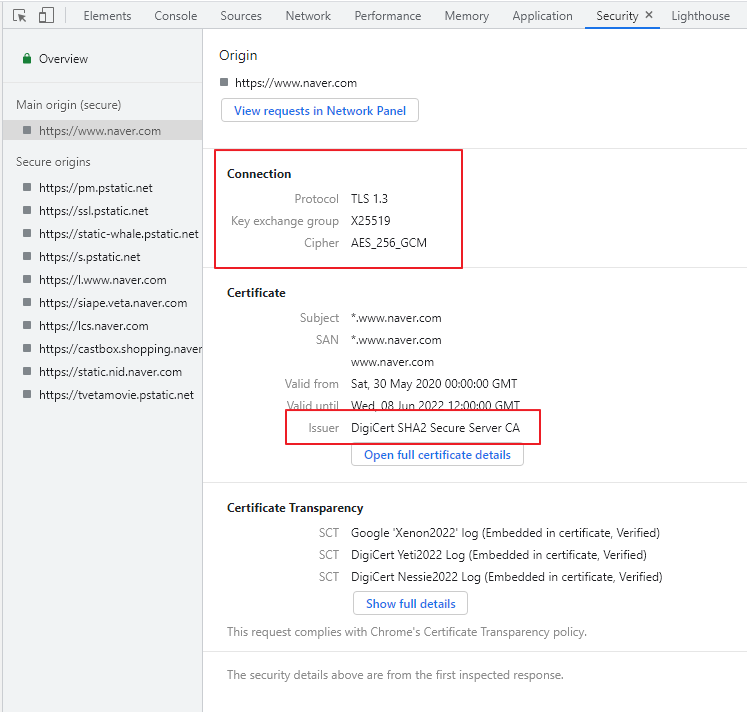Select origin https://tvetamovie.pstatic.net
The height and width of the screenshot is (712, 747).
[x=116, y=395]
